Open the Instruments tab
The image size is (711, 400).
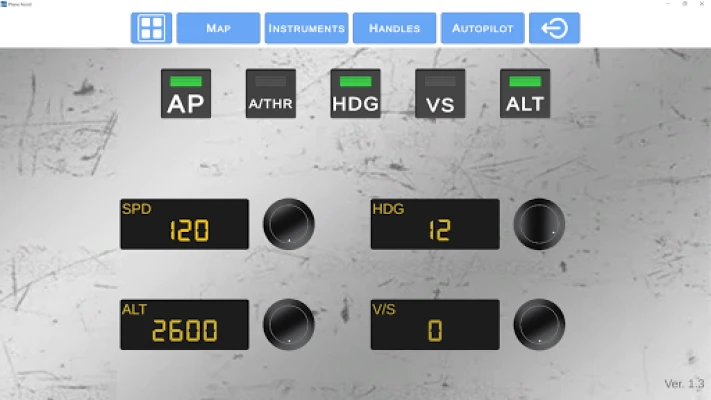point(306,28)
